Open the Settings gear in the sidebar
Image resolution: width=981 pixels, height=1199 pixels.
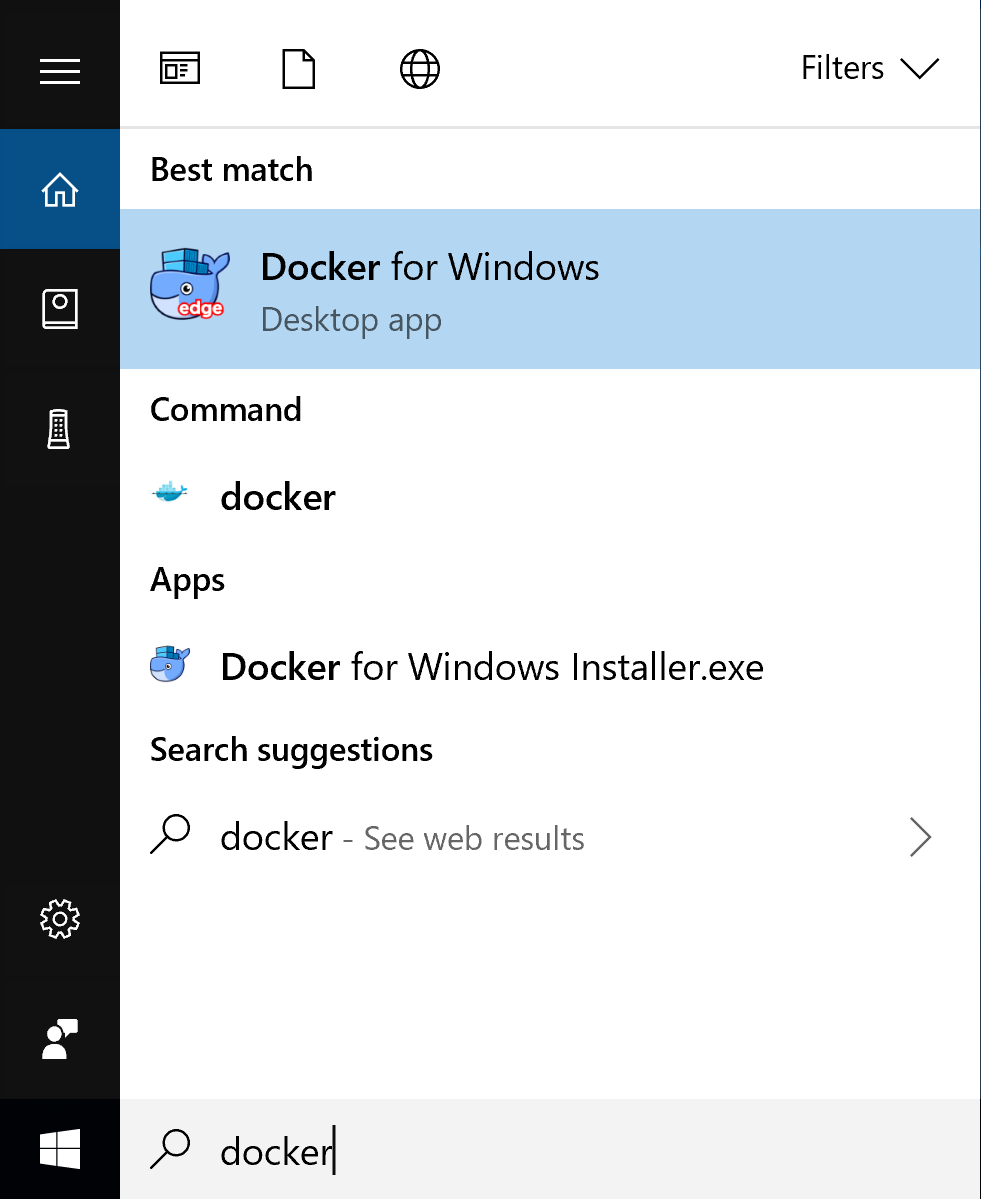[x=59, y=920]
